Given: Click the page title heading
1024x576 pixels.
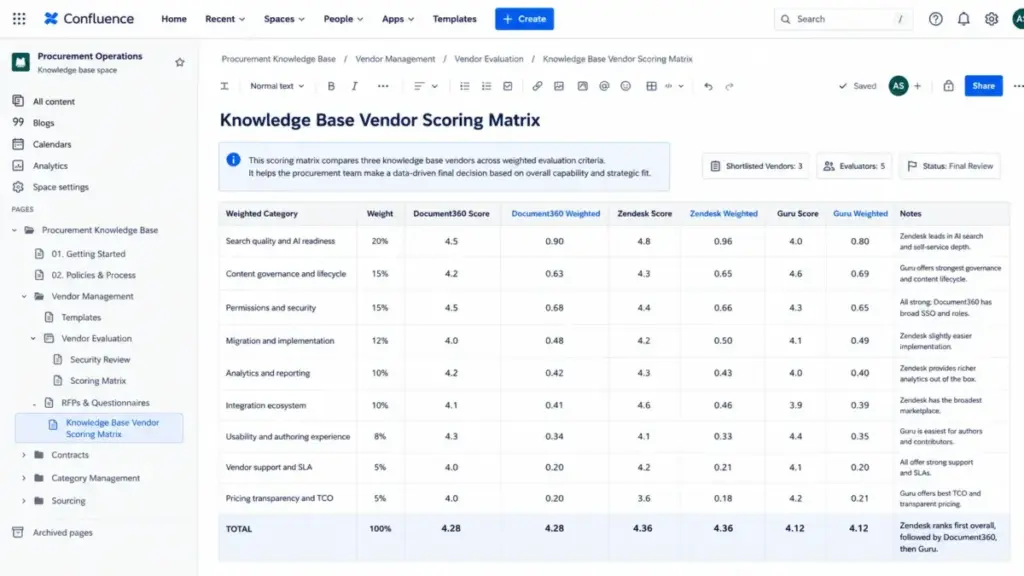Looking at the screenshot, I should [x=380, y=120].
